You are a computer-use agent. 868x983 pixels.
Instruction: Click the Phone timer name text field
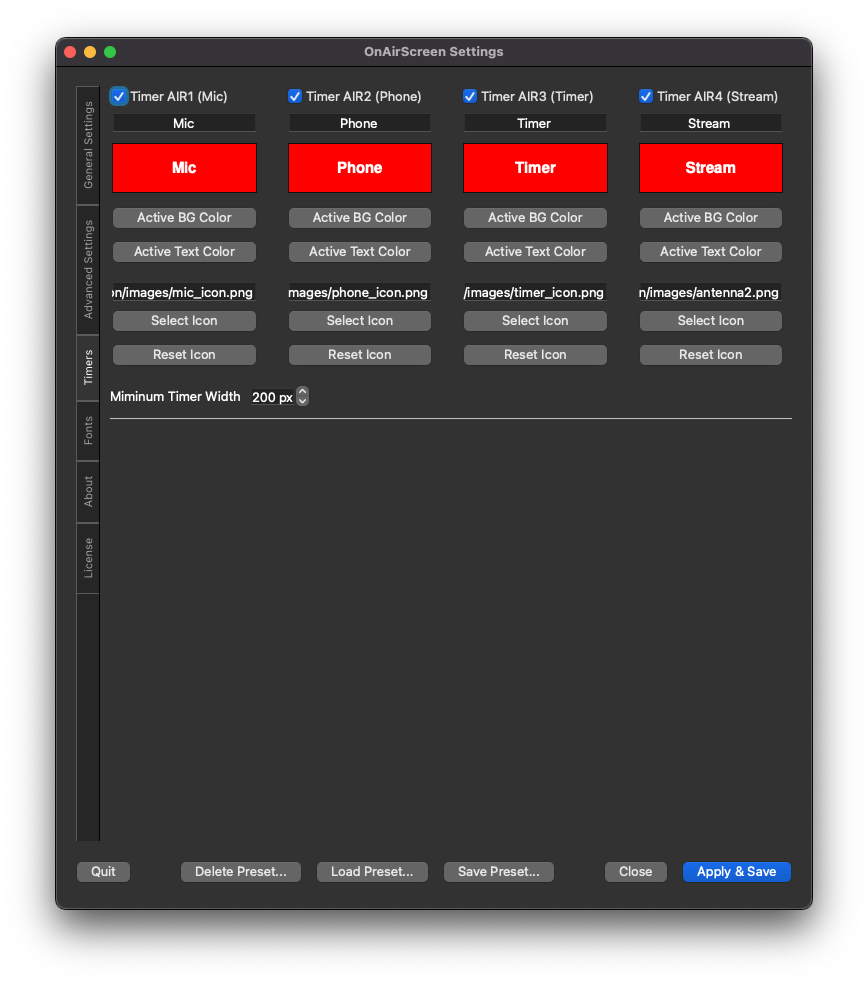[x=360, y=124]
